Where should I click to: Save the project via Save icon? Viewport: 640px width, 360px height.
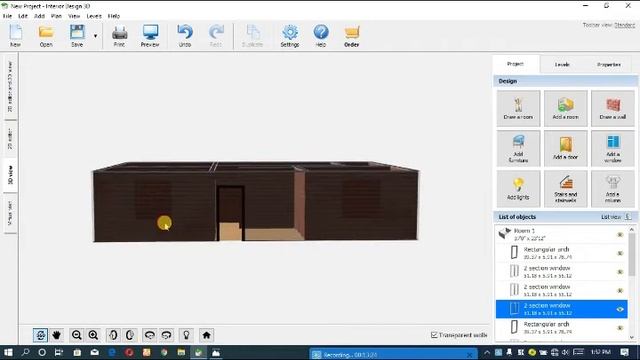click(x=77, y=36)
